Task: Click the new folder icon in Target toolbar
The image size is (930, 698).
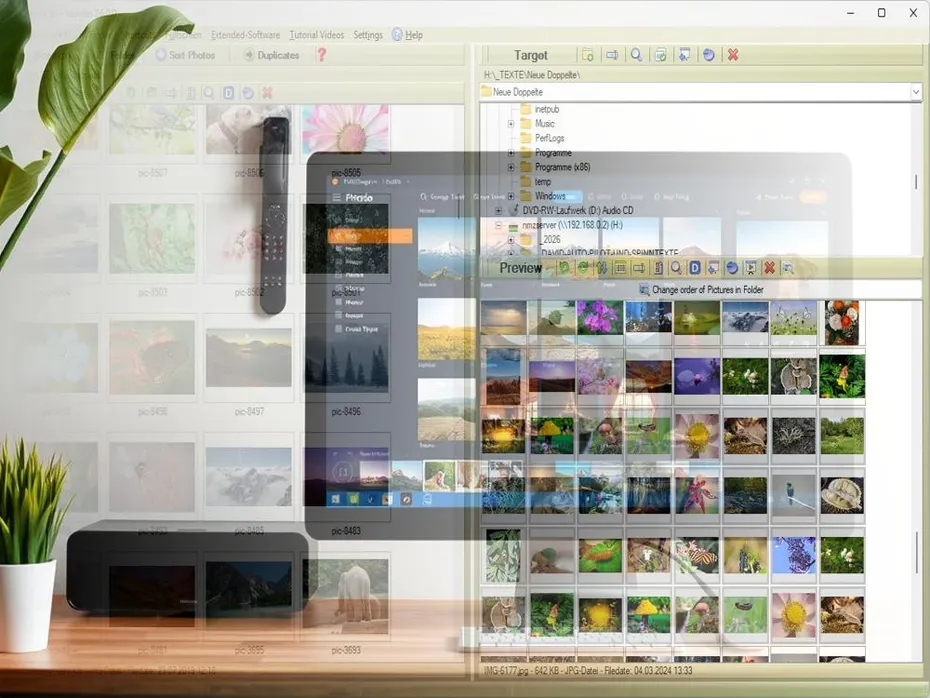Action: point(589,55)
